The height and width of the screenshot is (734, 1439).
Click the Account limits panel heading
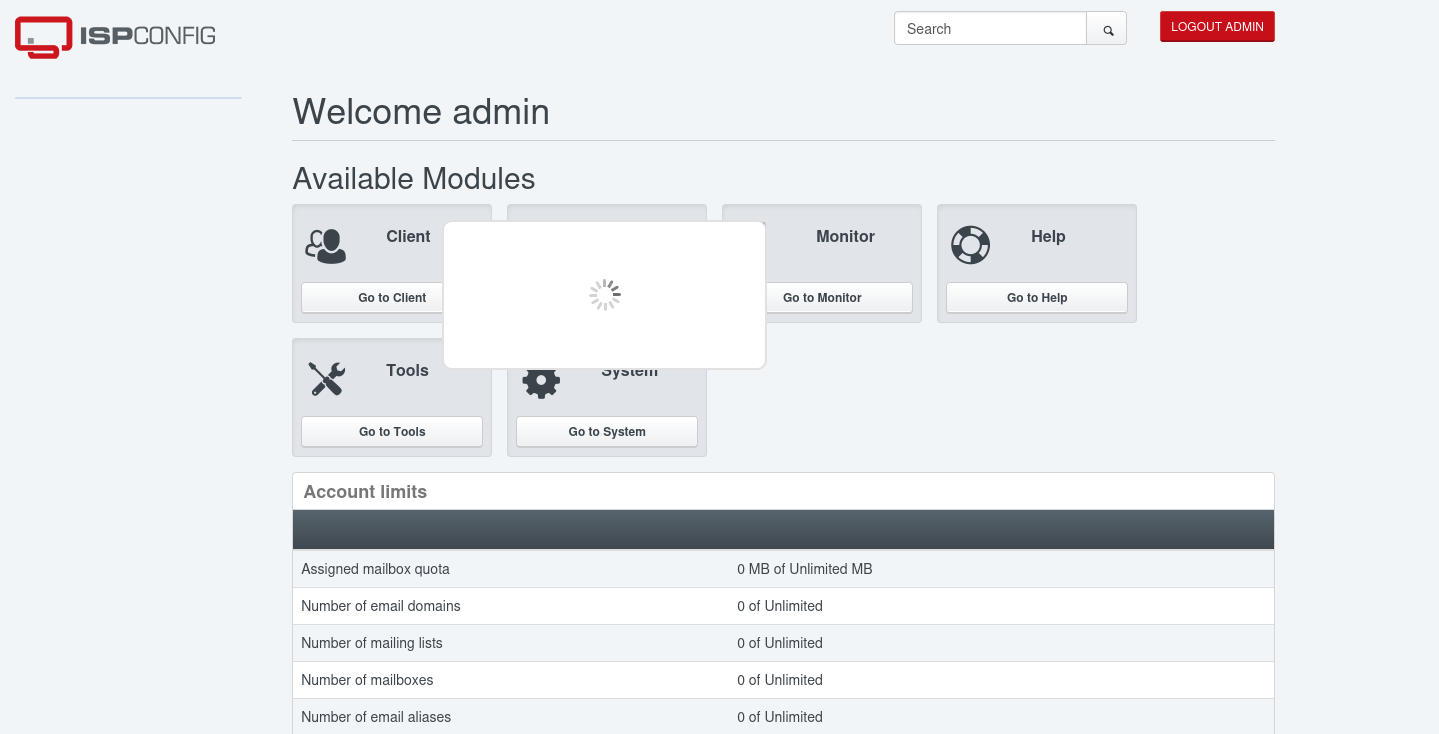[365, 492]
